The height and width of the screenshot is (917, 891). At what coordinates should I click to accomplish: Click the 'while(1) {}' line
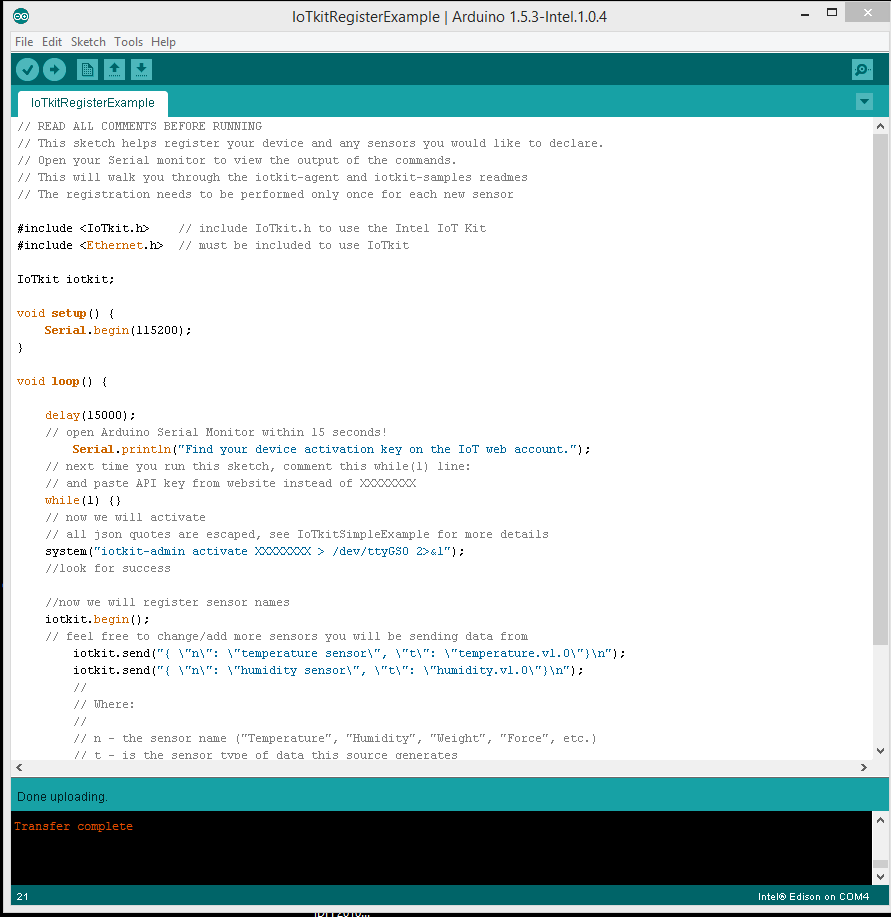[82, 500]
